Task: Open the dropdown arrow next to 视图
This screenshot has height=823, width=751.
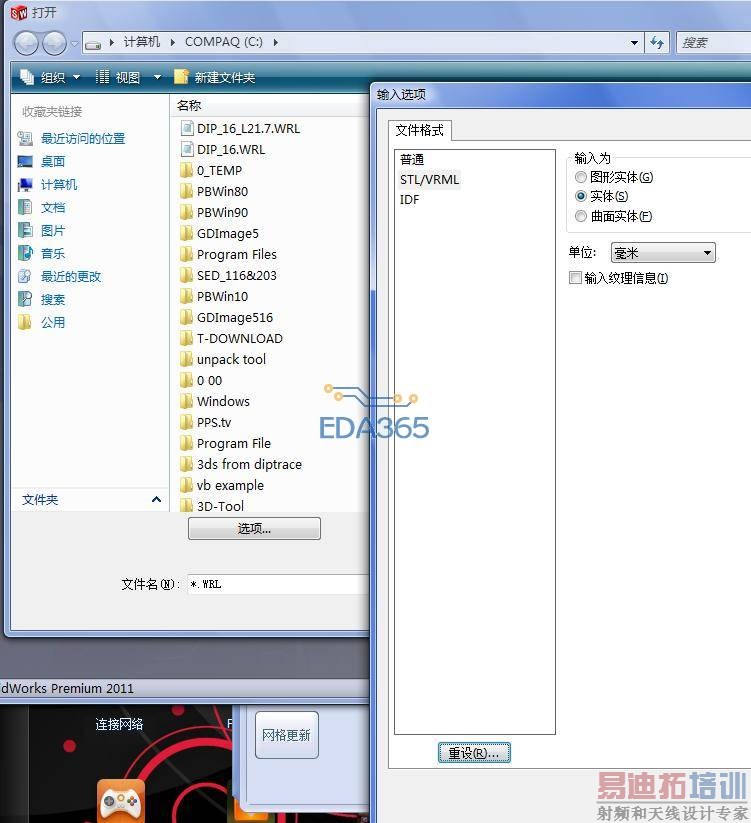Action: coord(157,78)
